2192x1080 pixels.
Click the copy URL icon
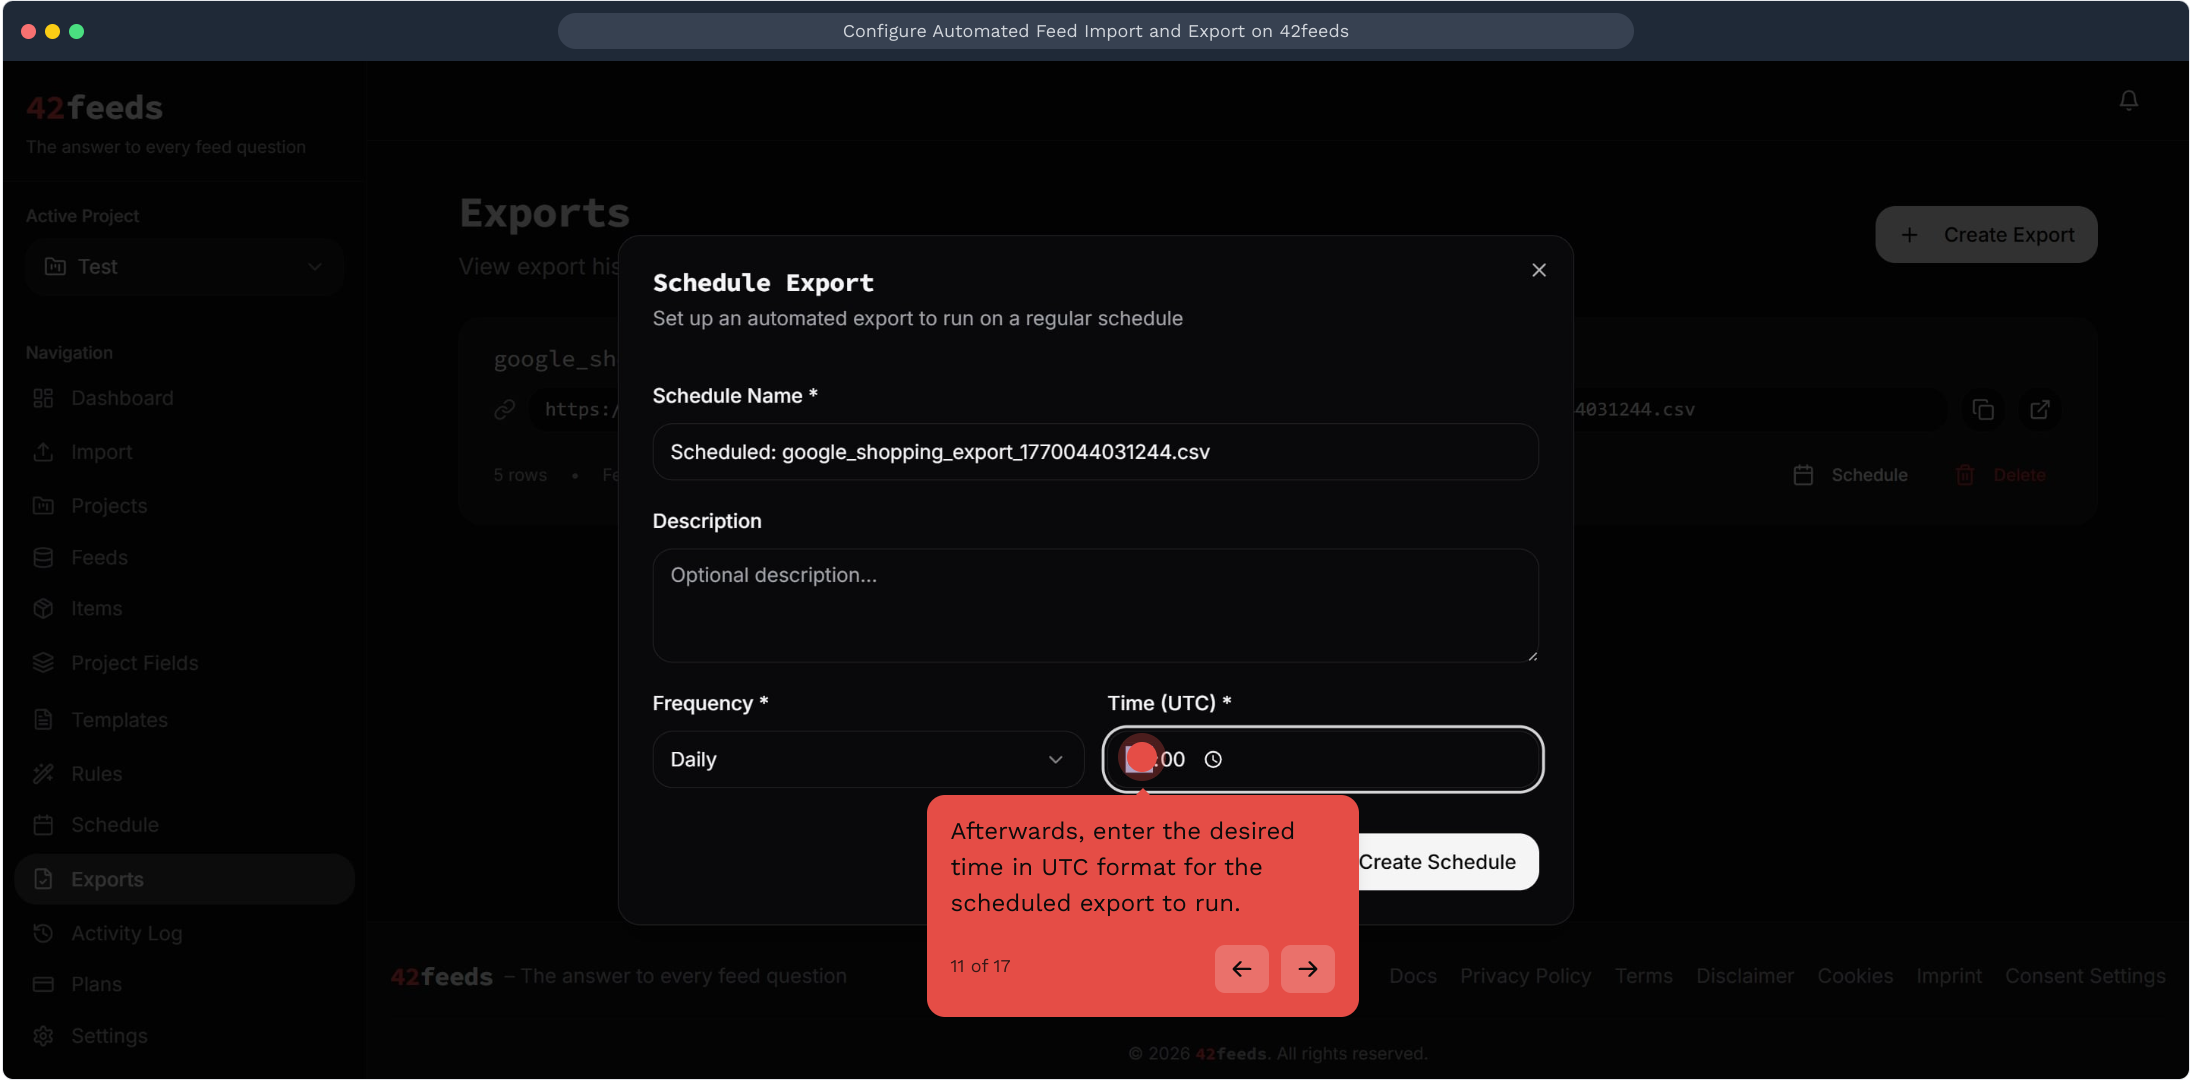(x=1983, y=410)
